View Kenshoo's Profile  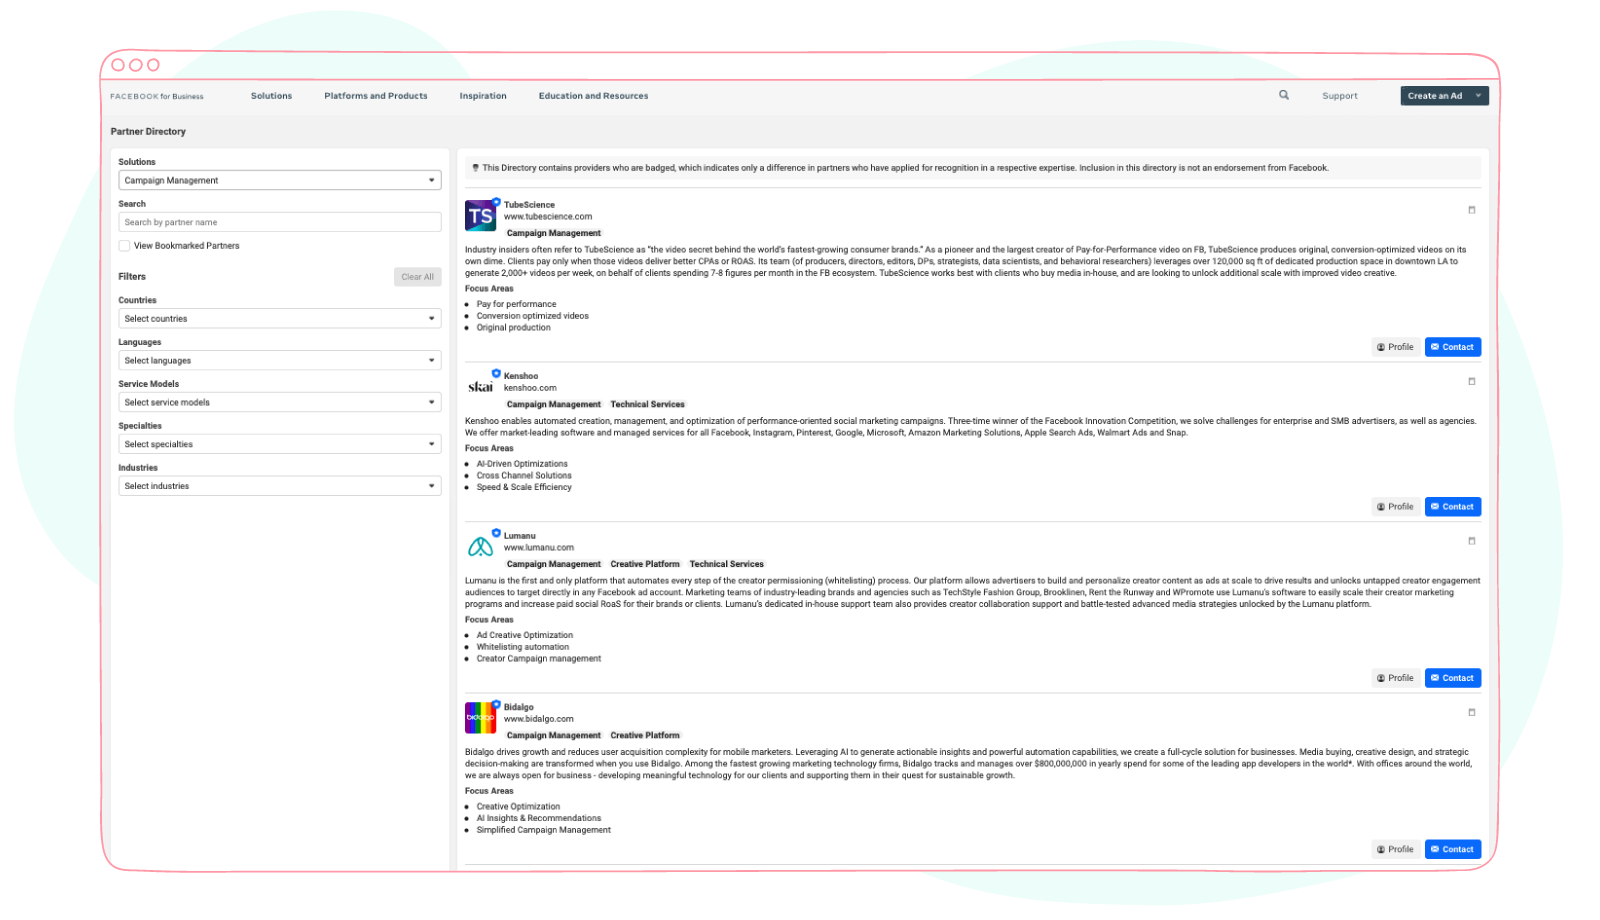coord(1395,507)
